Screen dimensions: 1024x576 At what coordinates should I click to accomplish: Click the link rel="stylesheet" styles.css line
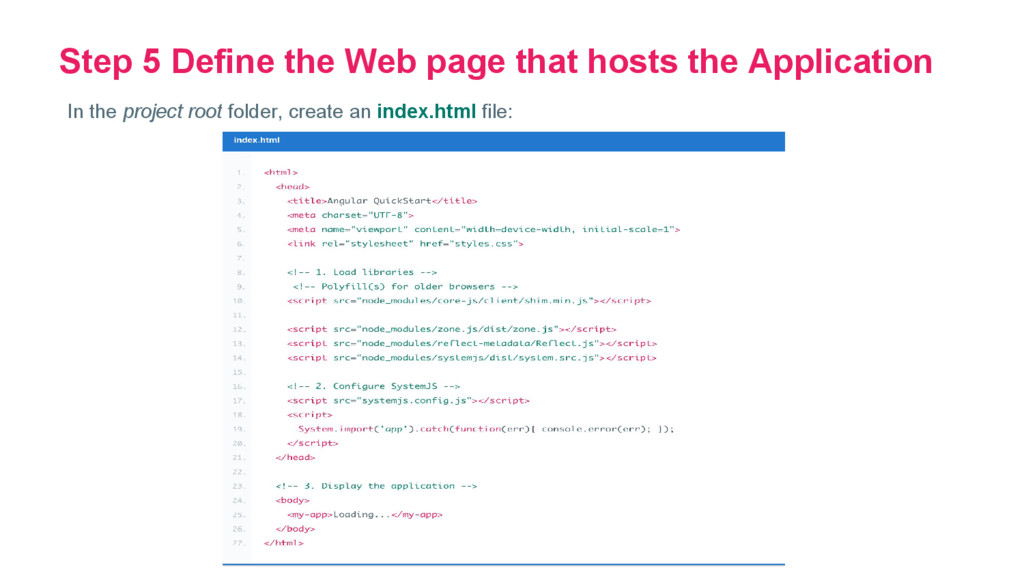pos(405,244)
